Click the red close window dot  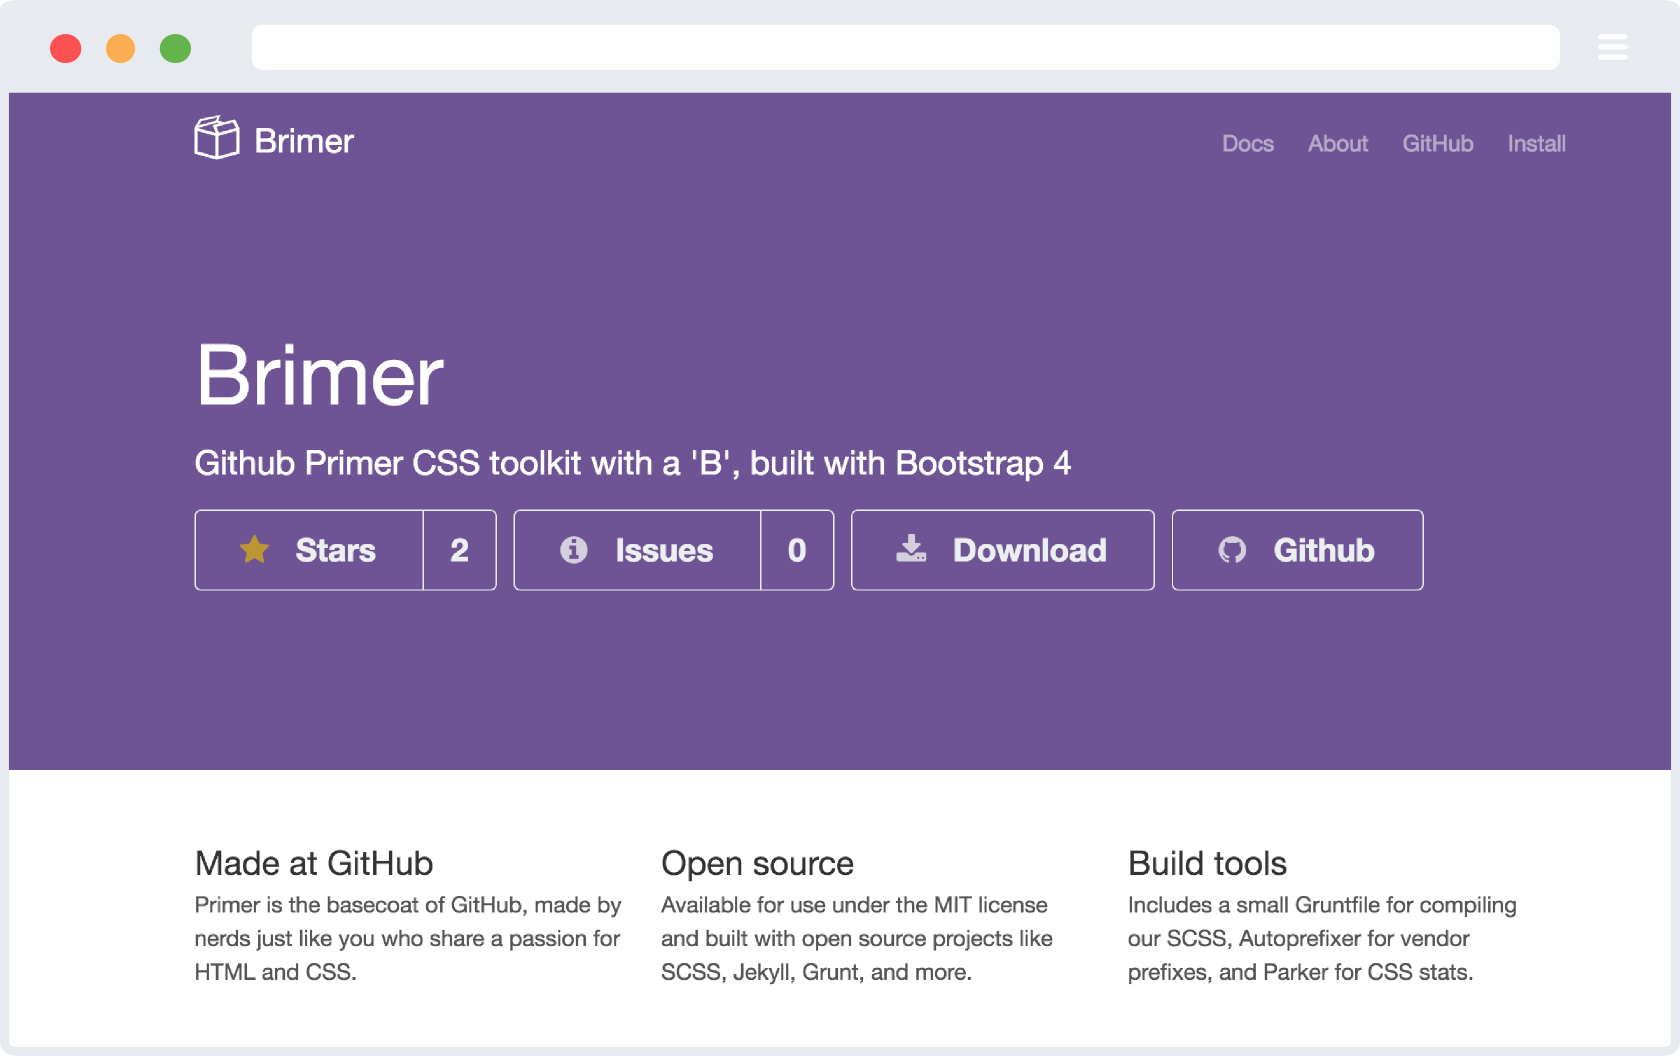click(x=66, y=48)
